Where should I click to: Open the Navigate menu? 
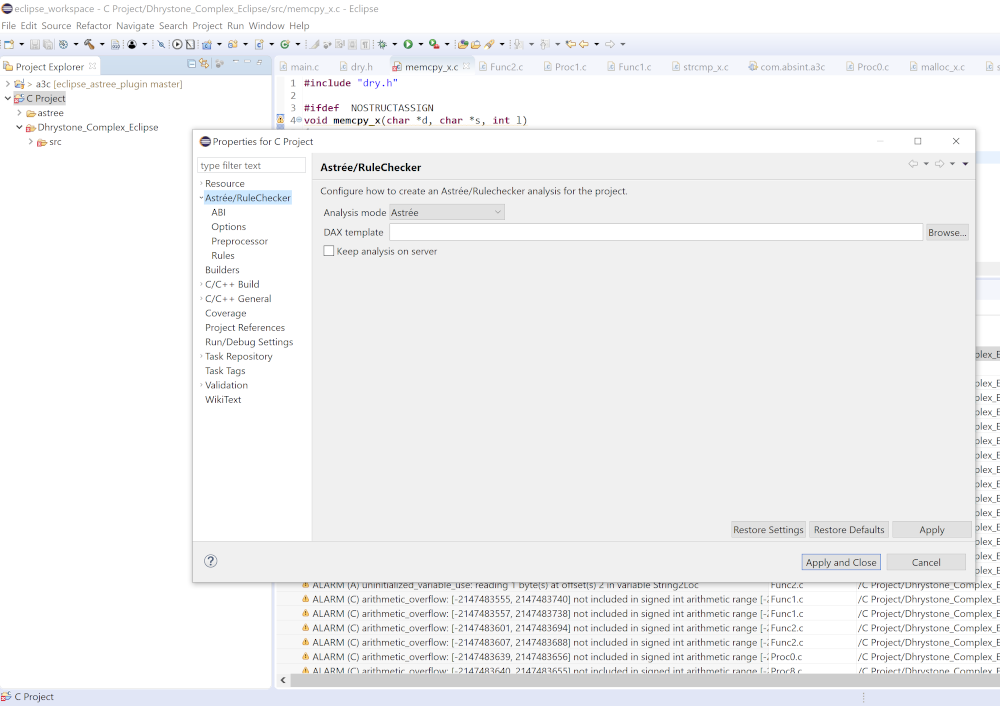(135, 26)
